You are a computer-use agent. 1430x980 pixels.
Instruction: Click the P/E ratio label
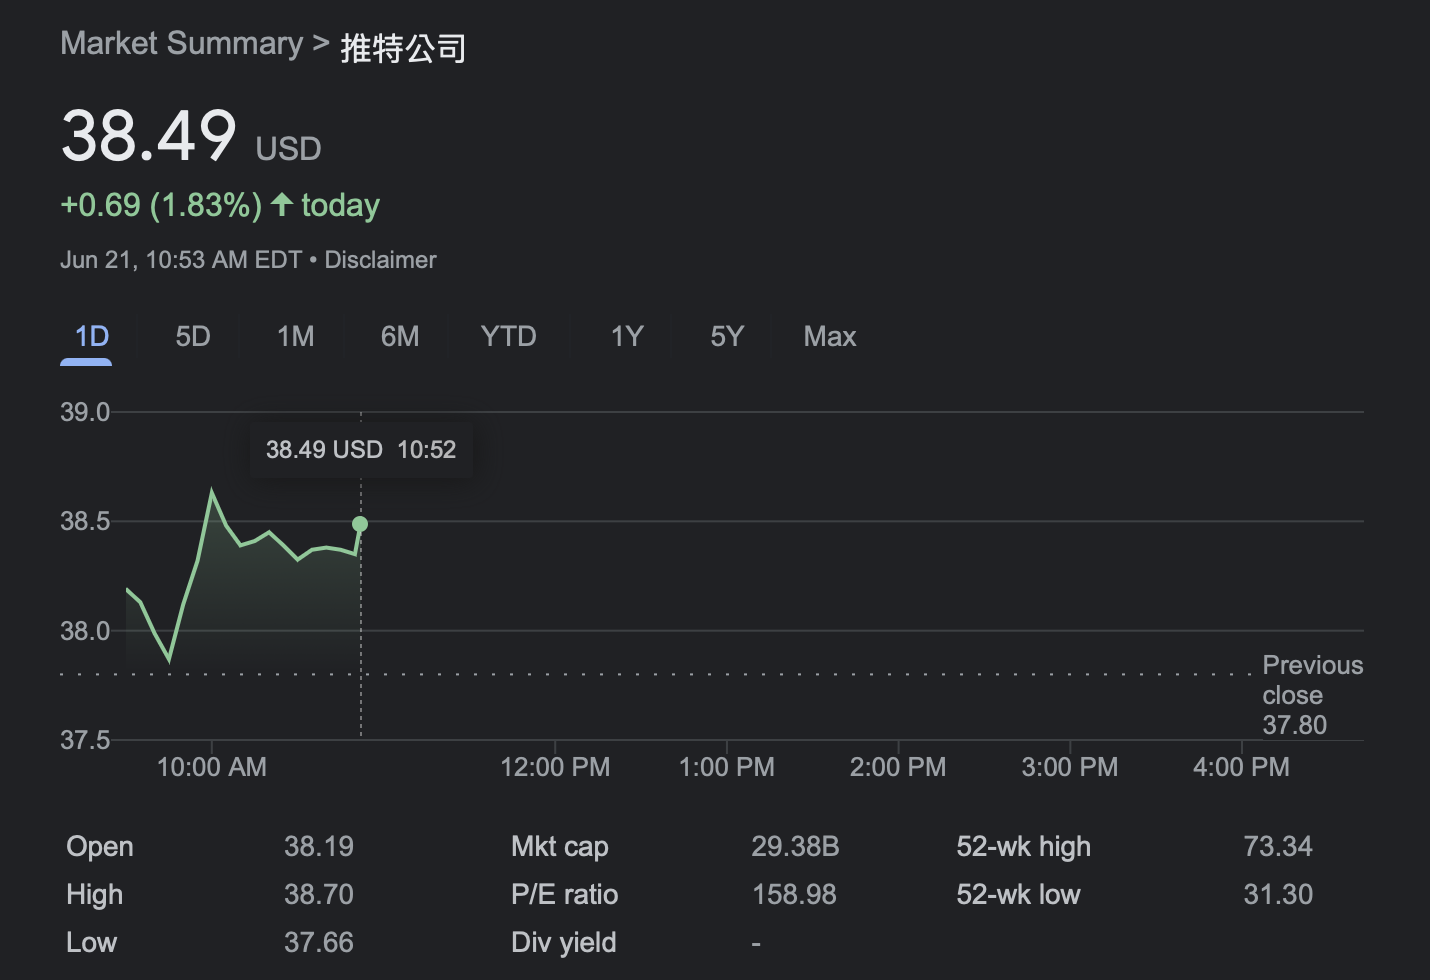[x=564, y=894]
